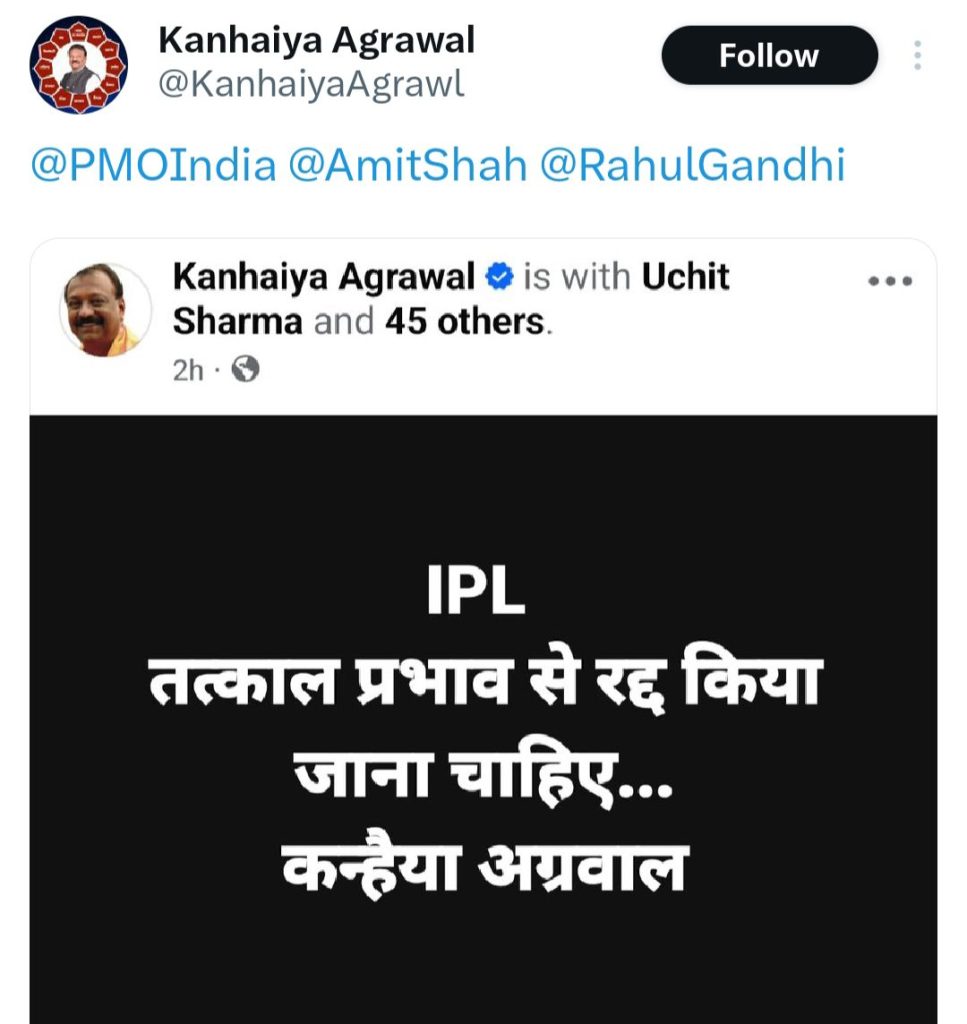Click the Hindi text about cancelling IPL
The height and width of the screenshot is (1024, 967).
point(486,729)
